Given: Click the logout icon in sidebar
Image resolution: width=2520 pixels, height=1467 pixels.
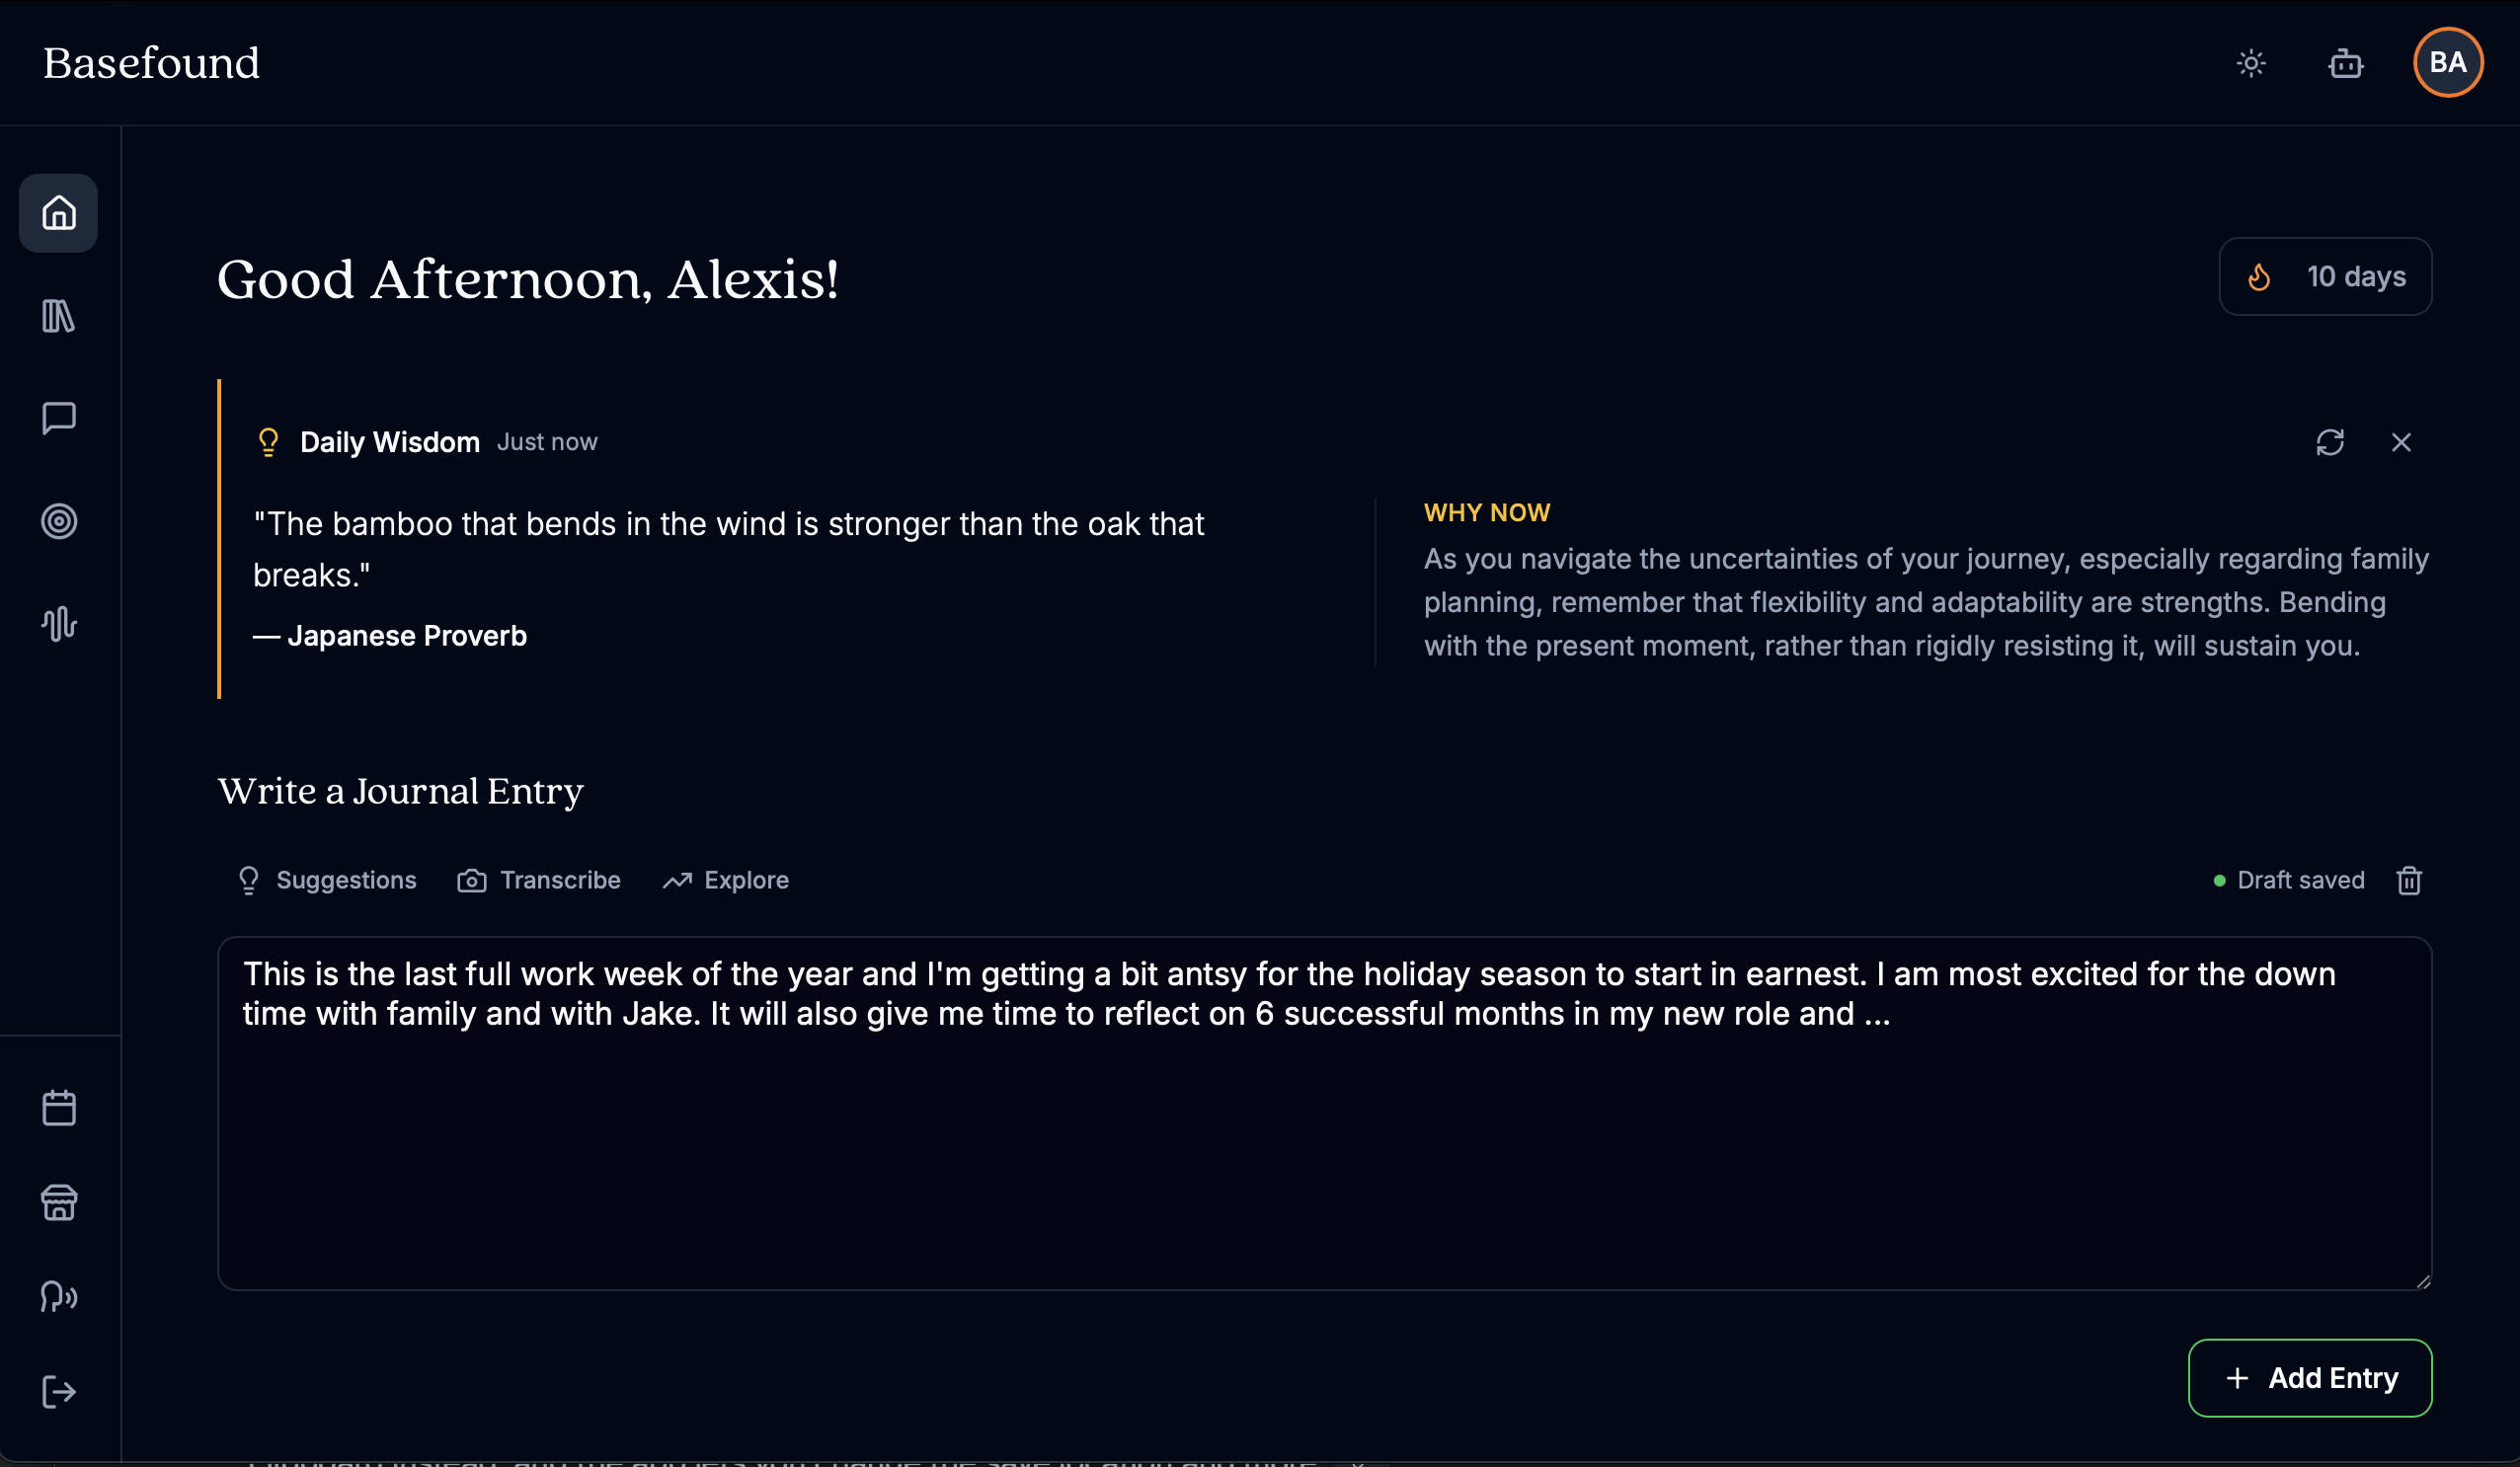Looking at the screenshot, I should 59,1391.
